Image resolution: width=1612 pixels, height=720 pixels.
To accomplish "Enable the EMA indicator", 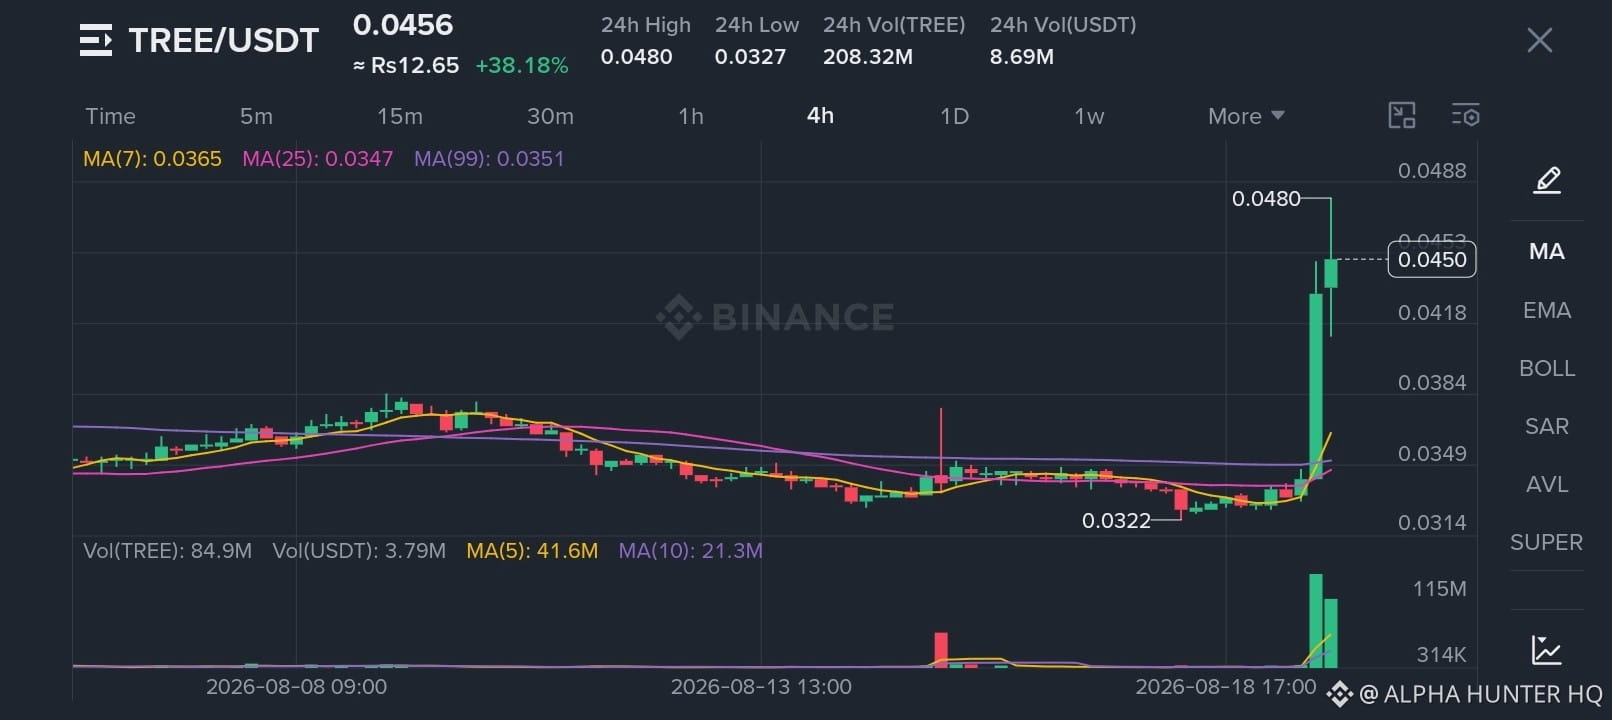I will [1547, 310].
